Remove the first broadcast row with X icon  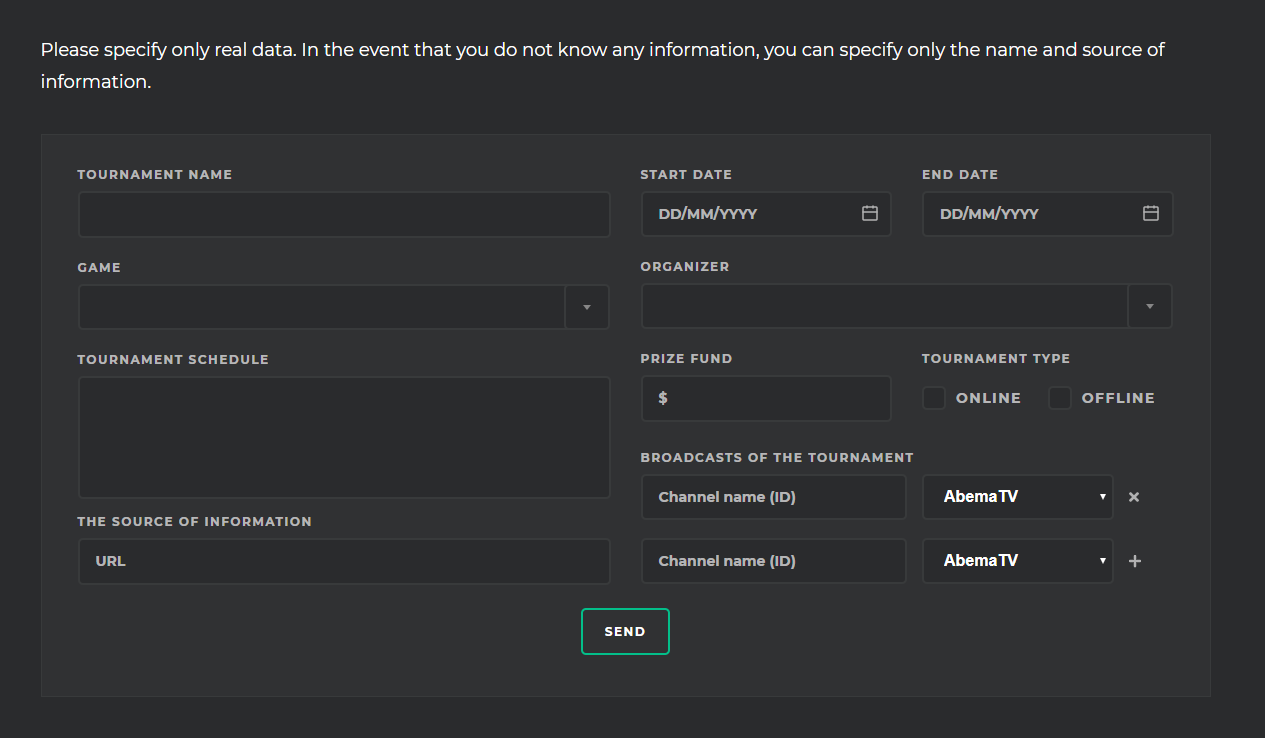coord(1133,497)
